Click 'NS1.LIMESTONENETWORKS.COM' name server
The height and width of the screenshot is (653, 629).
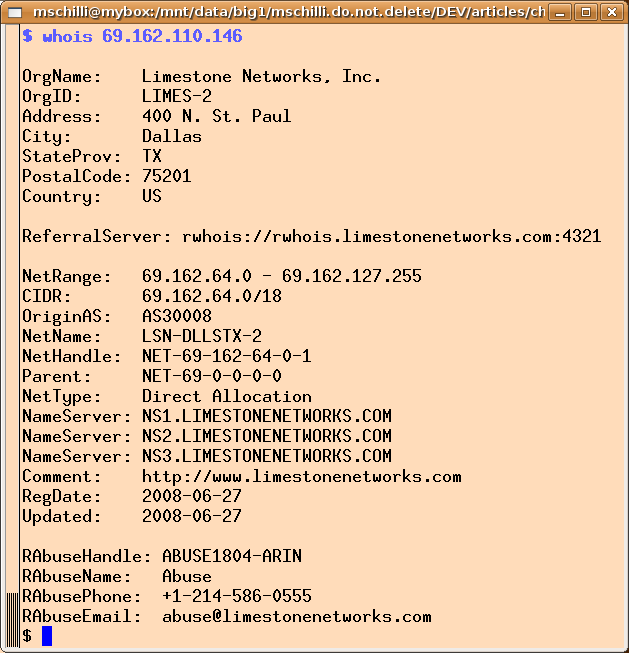coord(267,416)
